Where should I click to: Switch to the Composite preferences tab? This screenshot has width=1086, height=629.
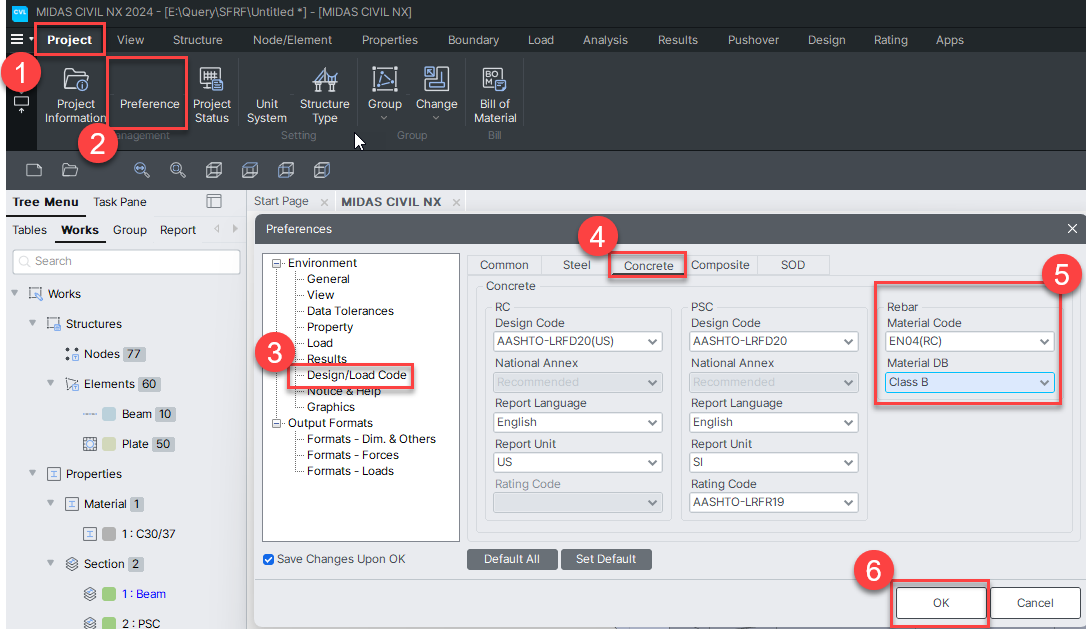(720, 265)
